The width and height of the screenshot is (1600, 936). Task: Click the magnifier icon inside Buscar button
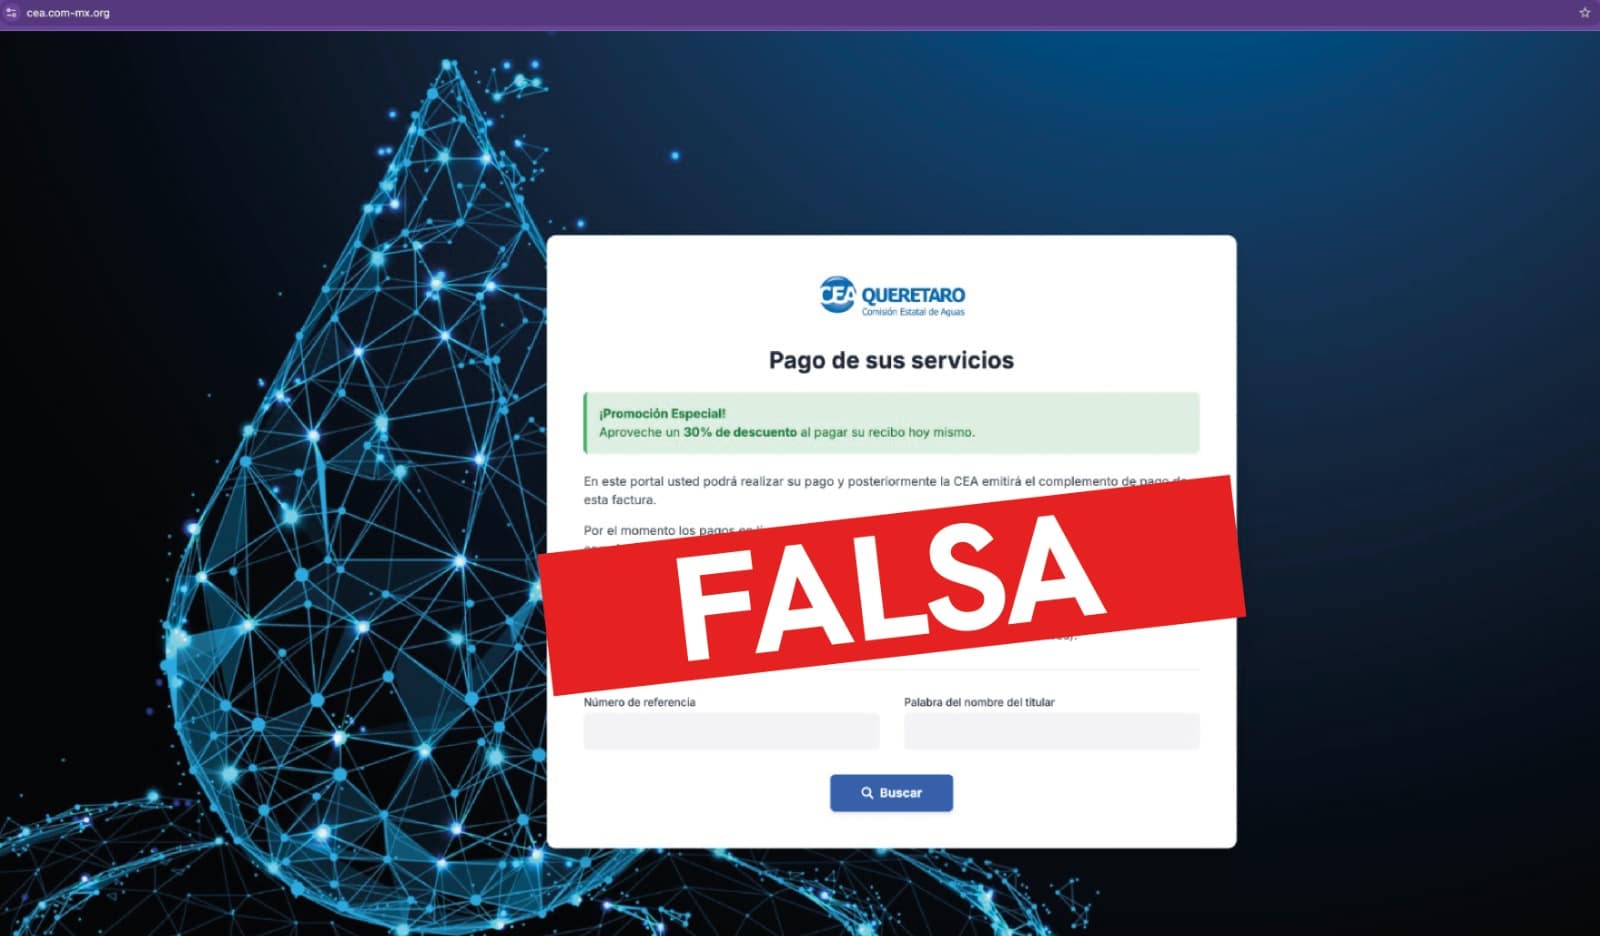[867, 793]
